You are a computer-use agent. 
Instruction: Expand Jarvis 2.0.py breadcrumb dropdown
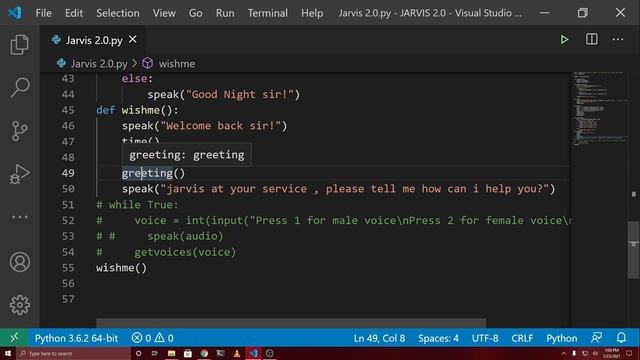point(99,64)
